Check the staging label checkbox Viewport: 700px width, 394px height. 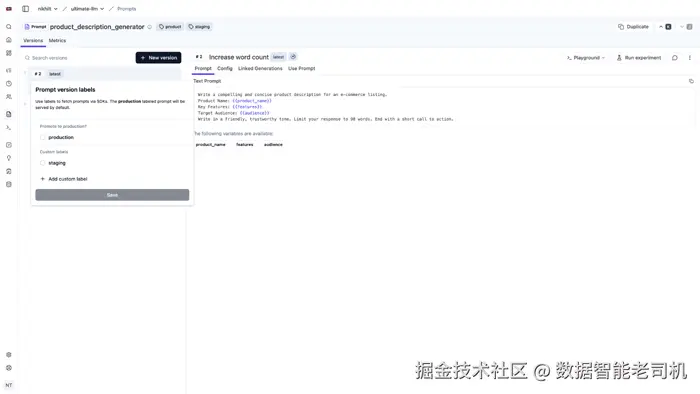(x=43, y=163)
